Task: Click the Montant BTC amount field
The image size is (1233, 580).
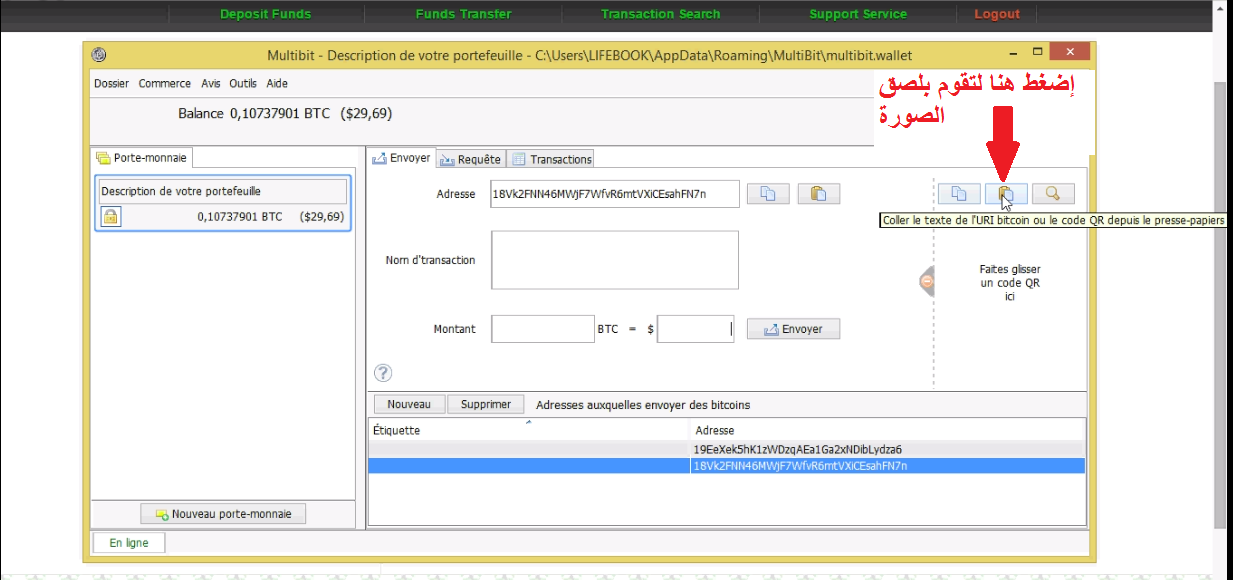Action: [543, 329]
